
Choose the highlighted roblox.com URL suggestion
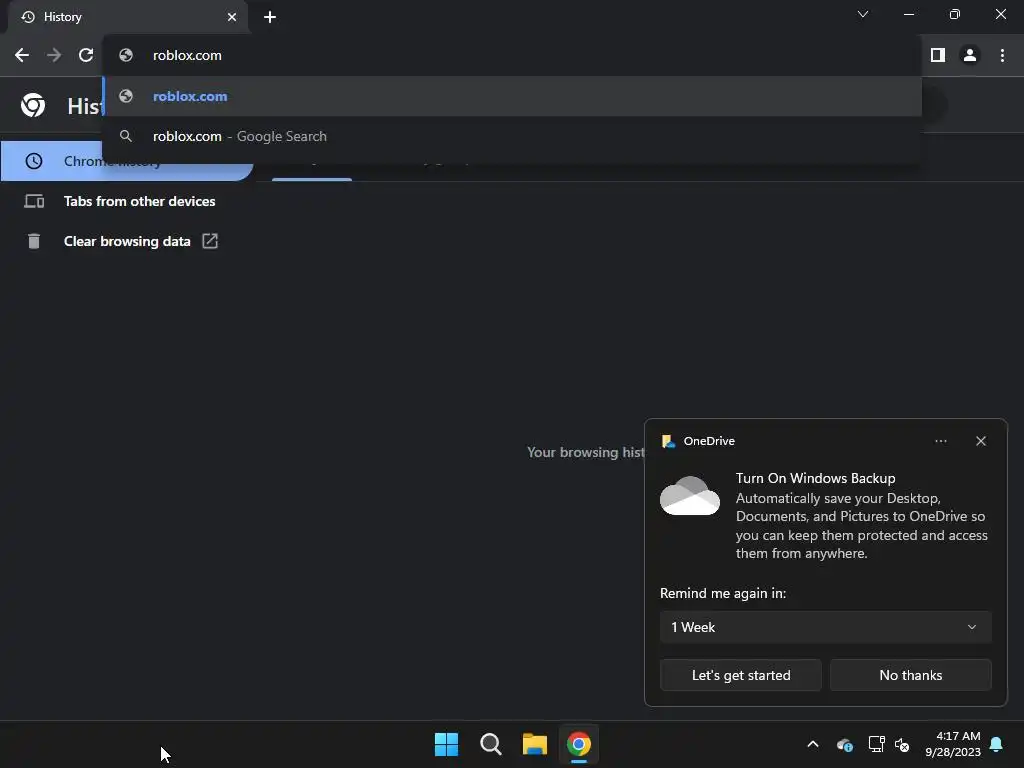[513, 96]
